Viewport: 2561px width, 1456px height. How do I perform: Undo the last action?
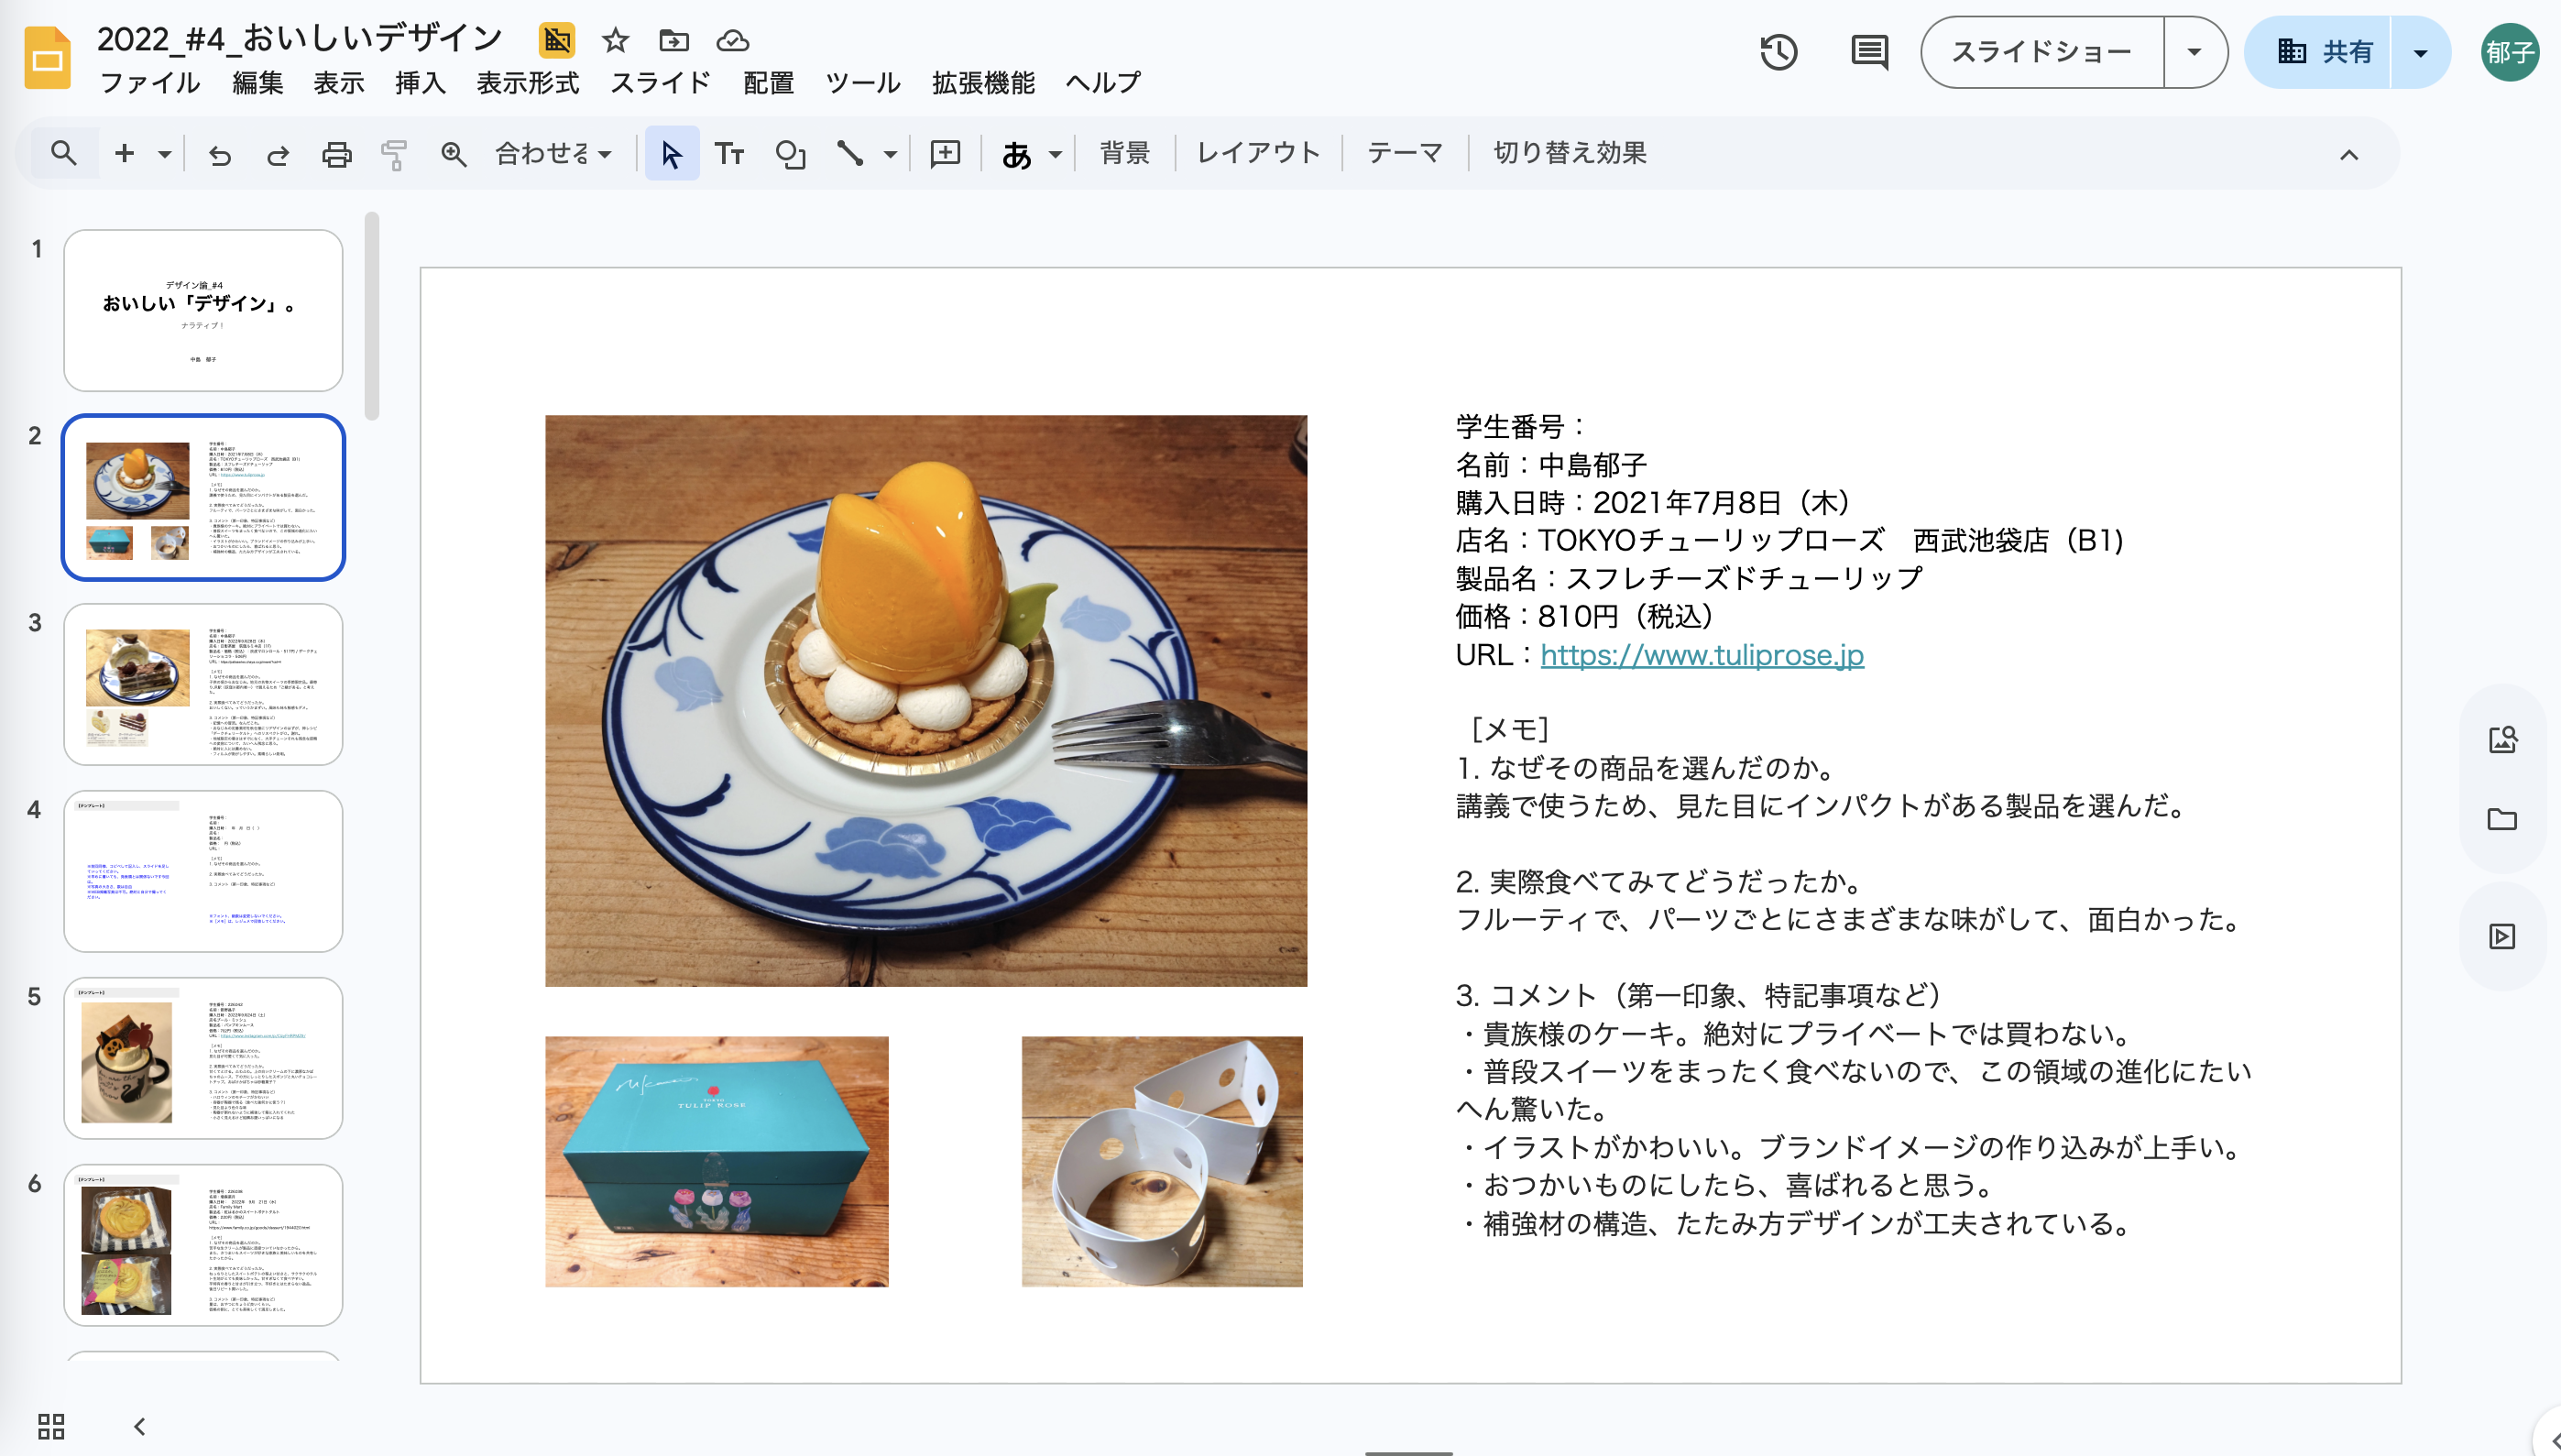(x=219, y=153)
